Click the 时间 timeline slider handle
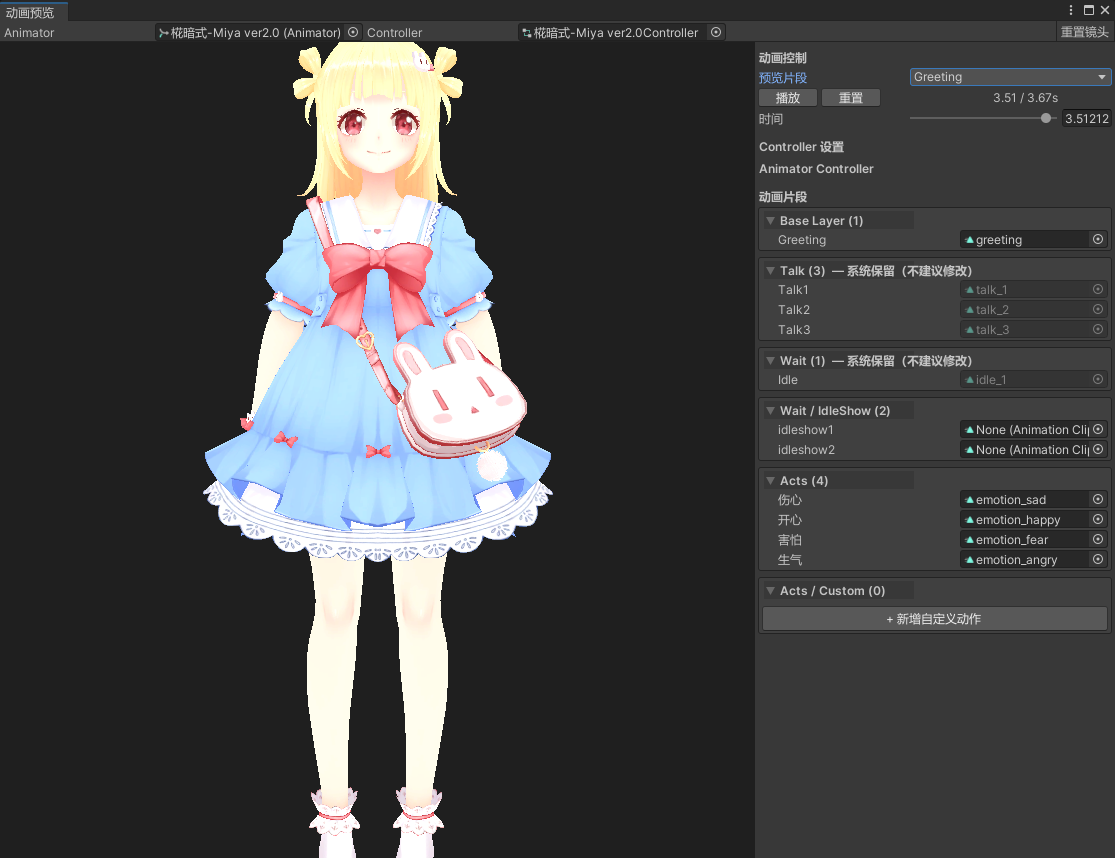This screenshot has width=1115, height=858. click(x=1046, y=118)
